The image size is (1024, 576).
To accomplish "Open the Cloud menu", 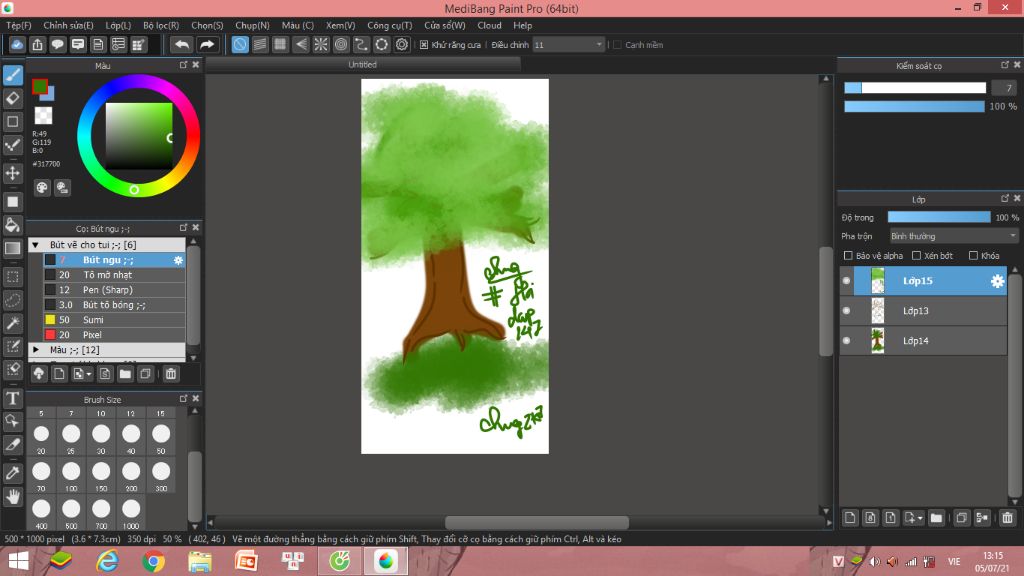I will point(489,25).
